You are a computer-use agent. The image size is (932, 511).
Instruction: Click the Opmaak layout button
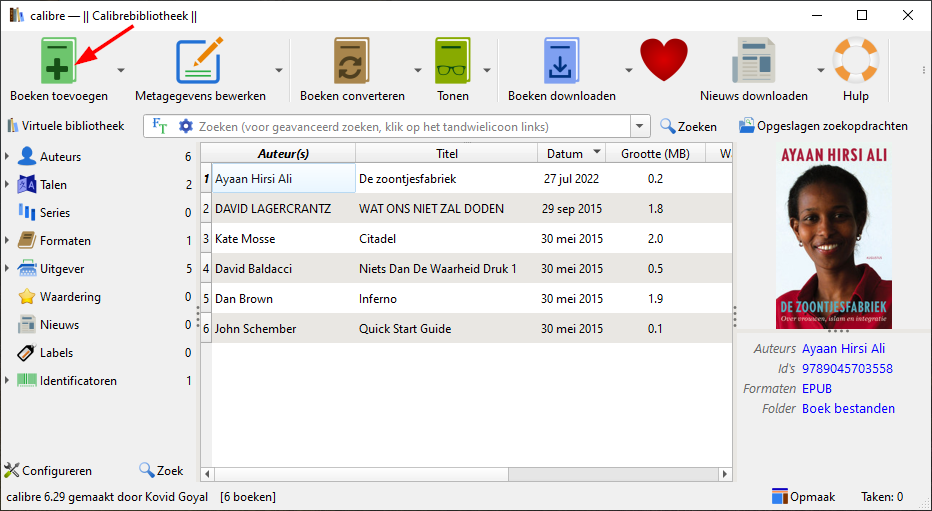(806, 496)
